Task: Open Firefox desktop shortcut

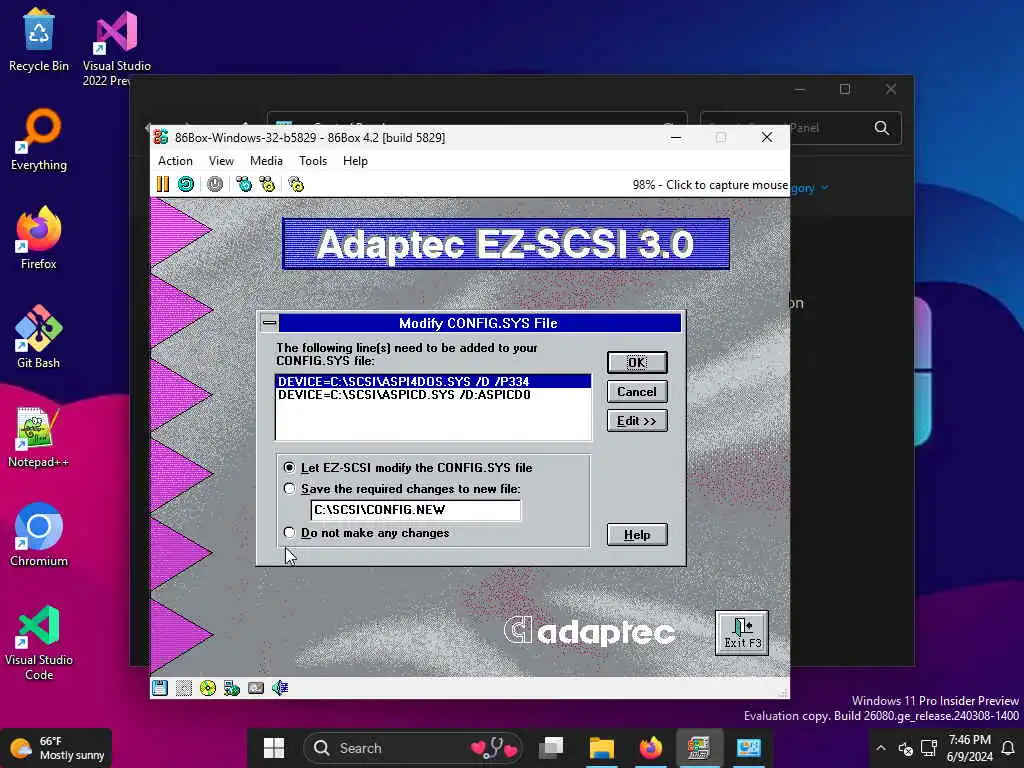Action: 39,238
